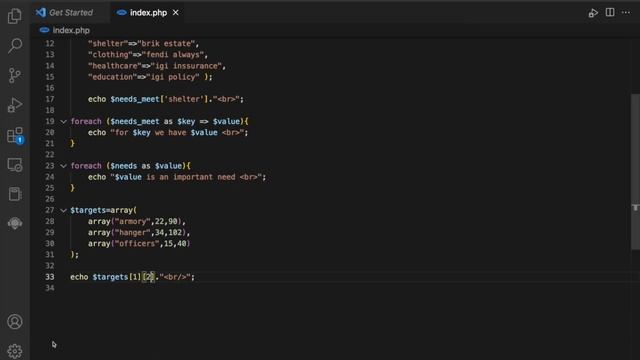Click the "<br/>" string on line 33
This screenshot has width=640, height=360.
point(175,277)
